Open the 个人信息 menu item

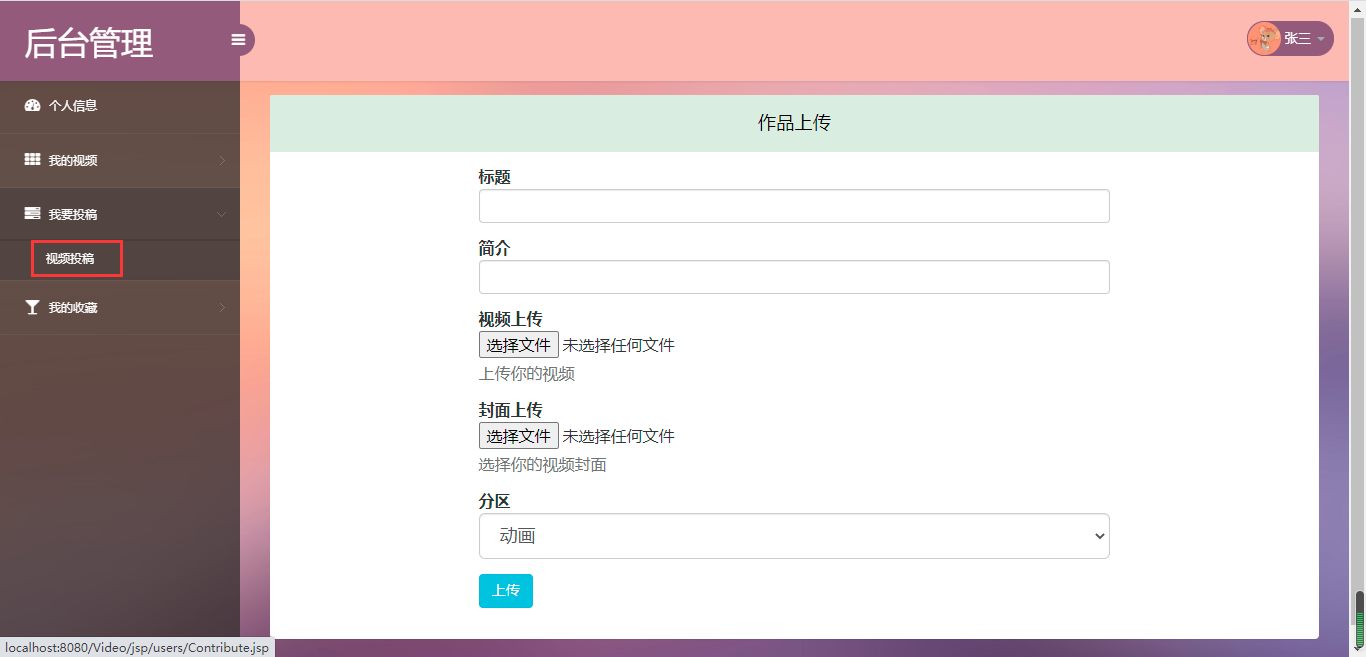tap(120, 106)
